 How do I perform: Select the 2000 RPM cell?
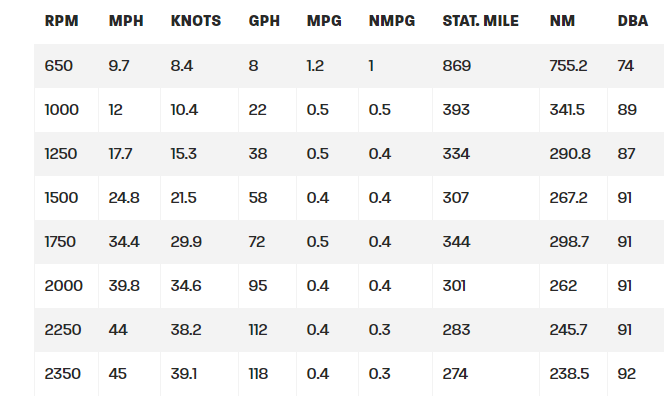pyautogui.click(x=63, y=286)
